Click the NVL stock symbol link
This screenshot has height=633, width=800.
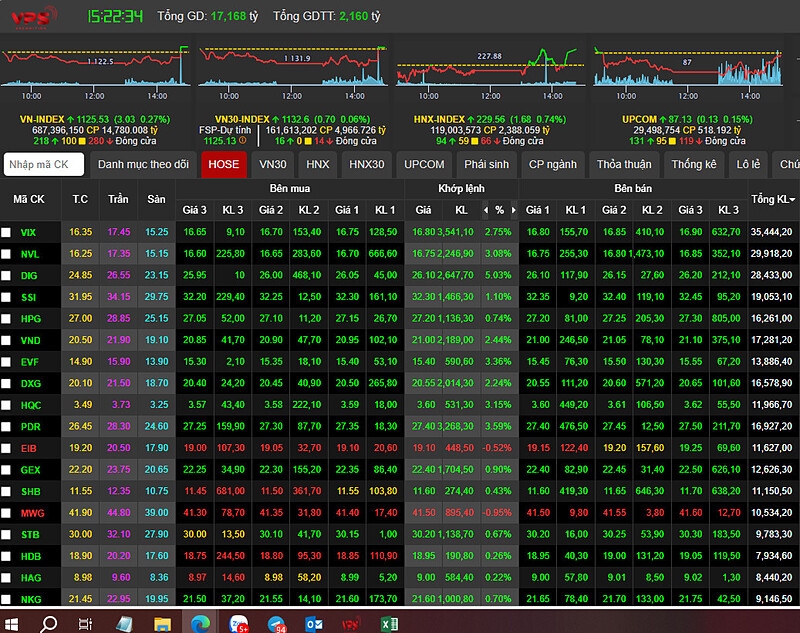point(30,254)
